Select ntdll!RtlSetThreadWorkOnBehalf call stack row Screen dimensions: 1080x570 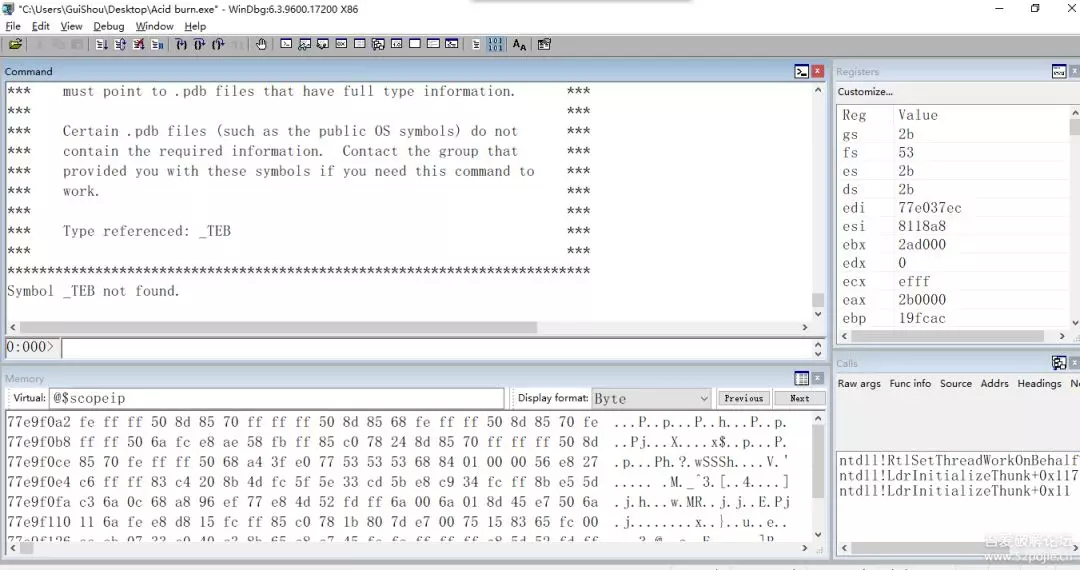point(958,460)
